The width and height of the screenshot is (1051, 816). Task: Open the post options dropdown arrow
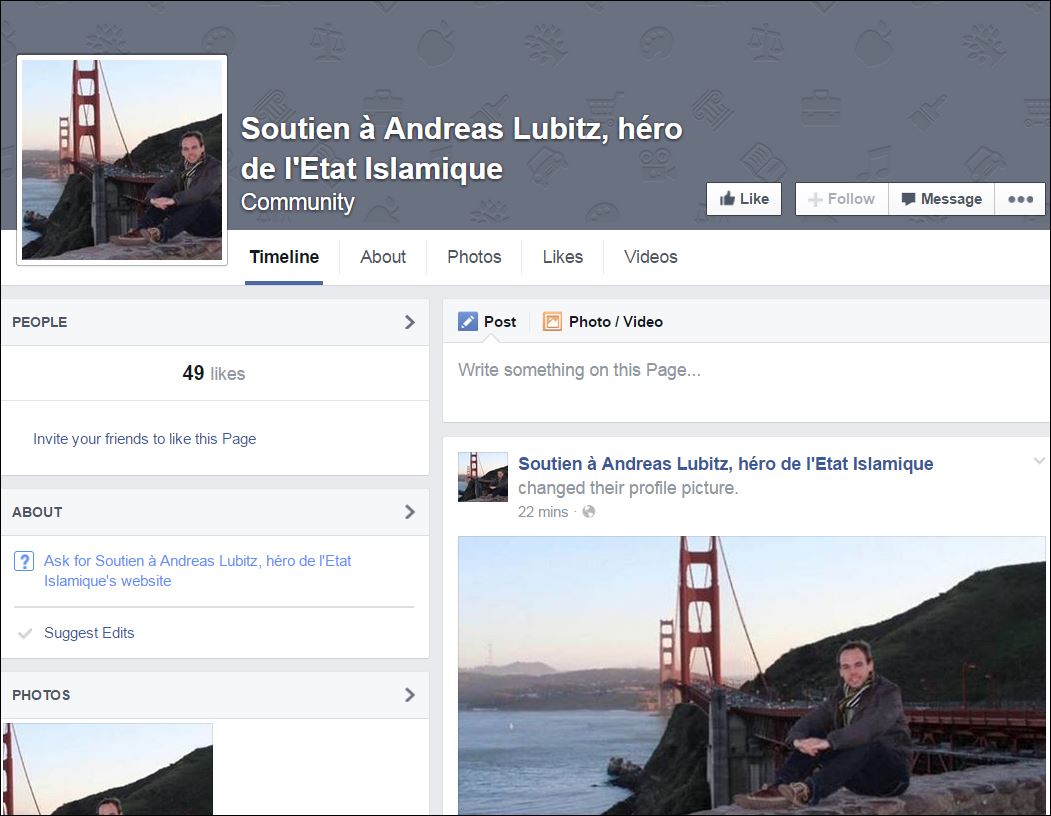click(1038, 461)
